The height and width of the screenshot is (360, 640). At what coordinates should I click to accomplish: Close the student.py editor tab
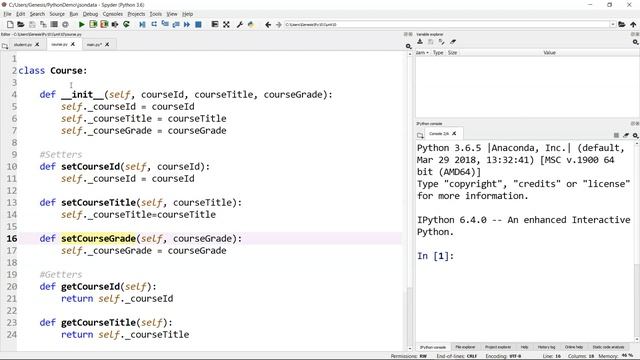click(x=37, y=44)
